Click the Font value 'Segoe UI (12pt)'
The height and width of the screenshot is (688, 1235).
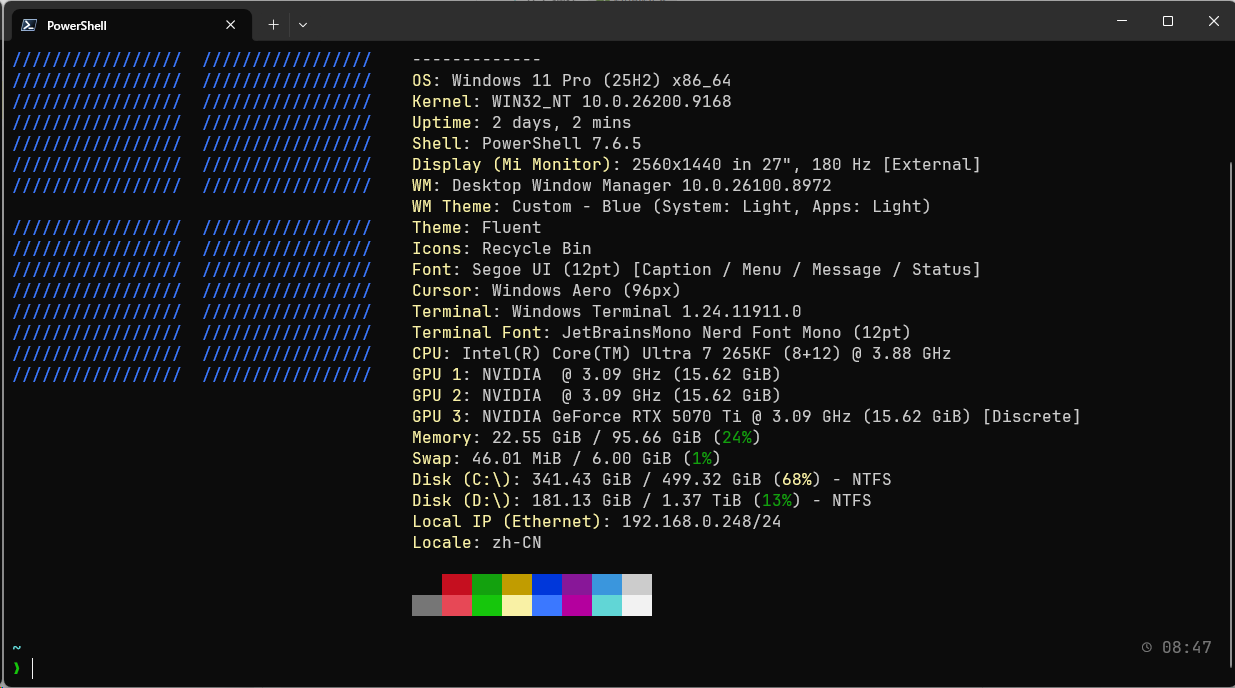547,270
